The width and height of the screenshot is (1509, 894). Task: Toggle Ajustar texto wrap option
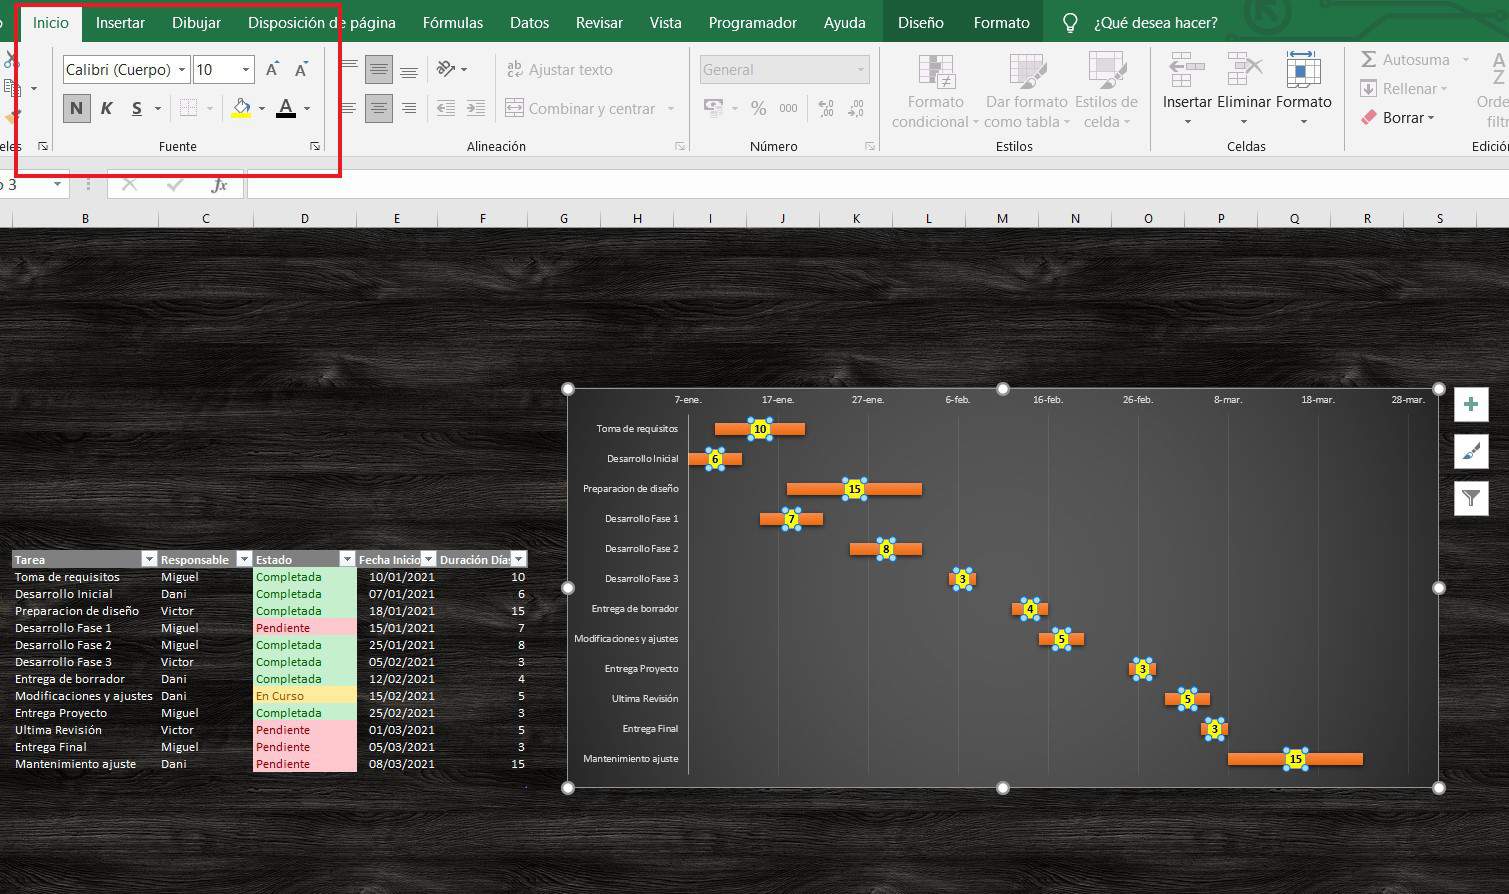click(560, 69)
